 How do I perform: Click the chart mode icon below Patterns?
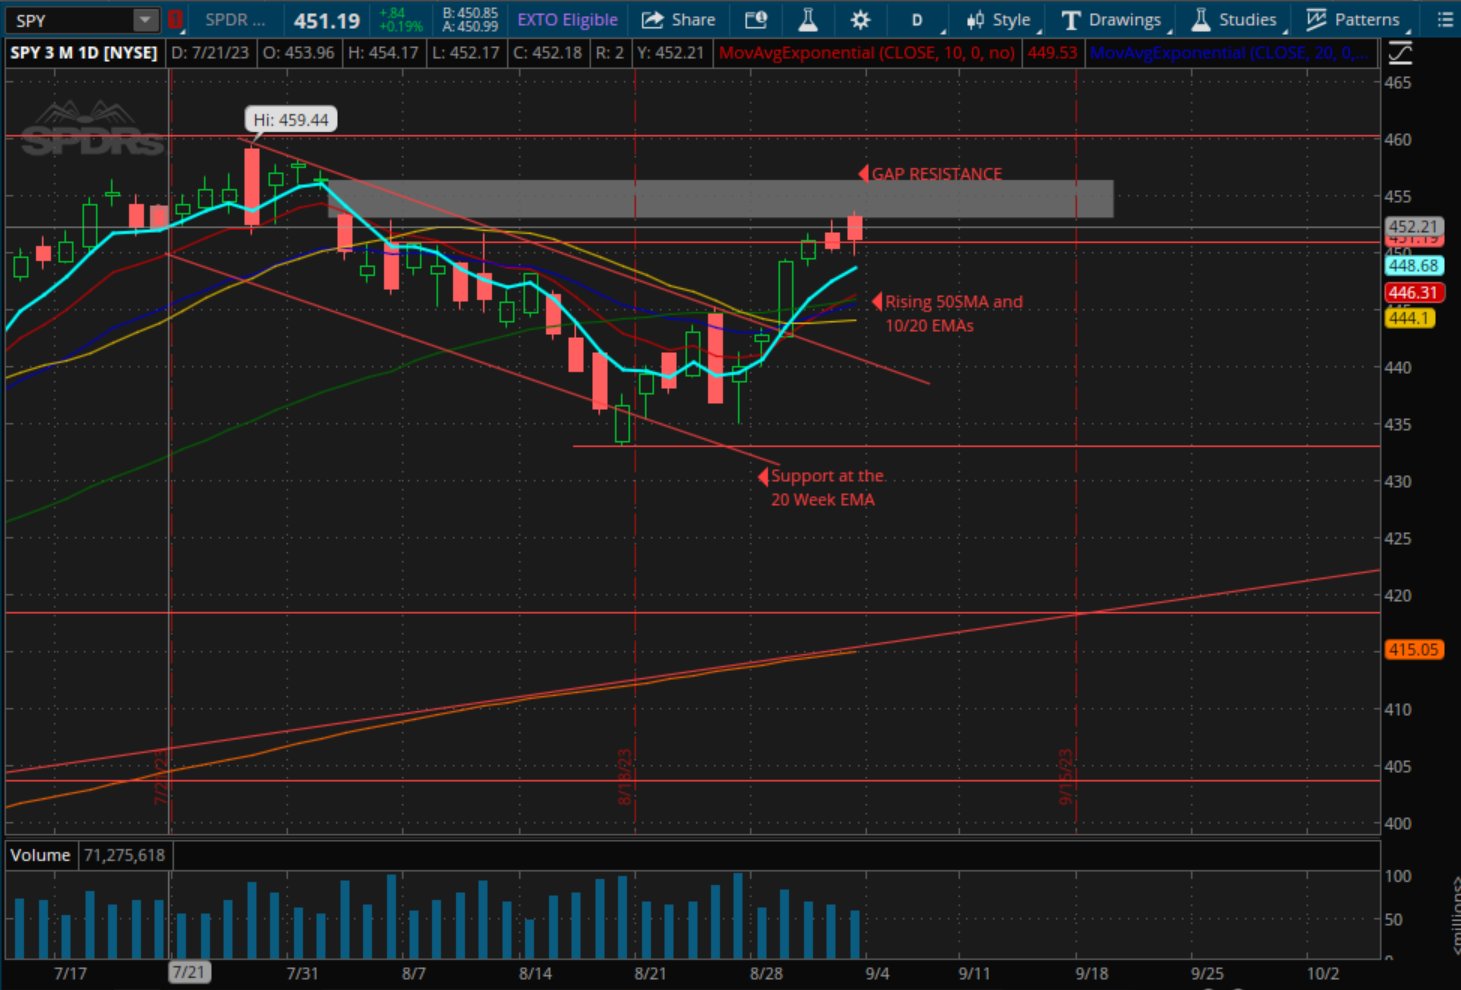1400,53
